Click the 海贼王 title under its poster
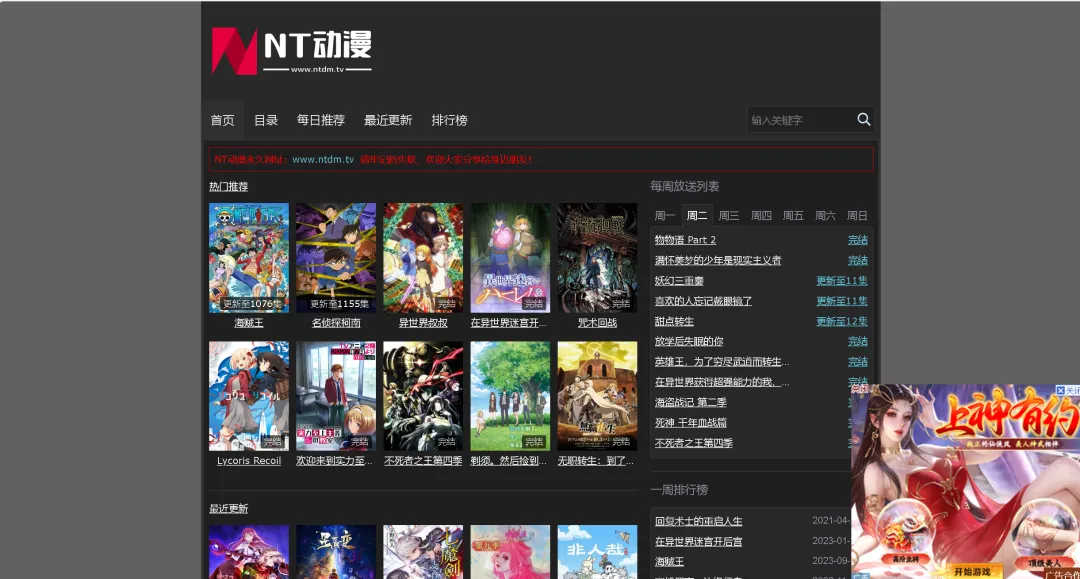 coord(249,323)
